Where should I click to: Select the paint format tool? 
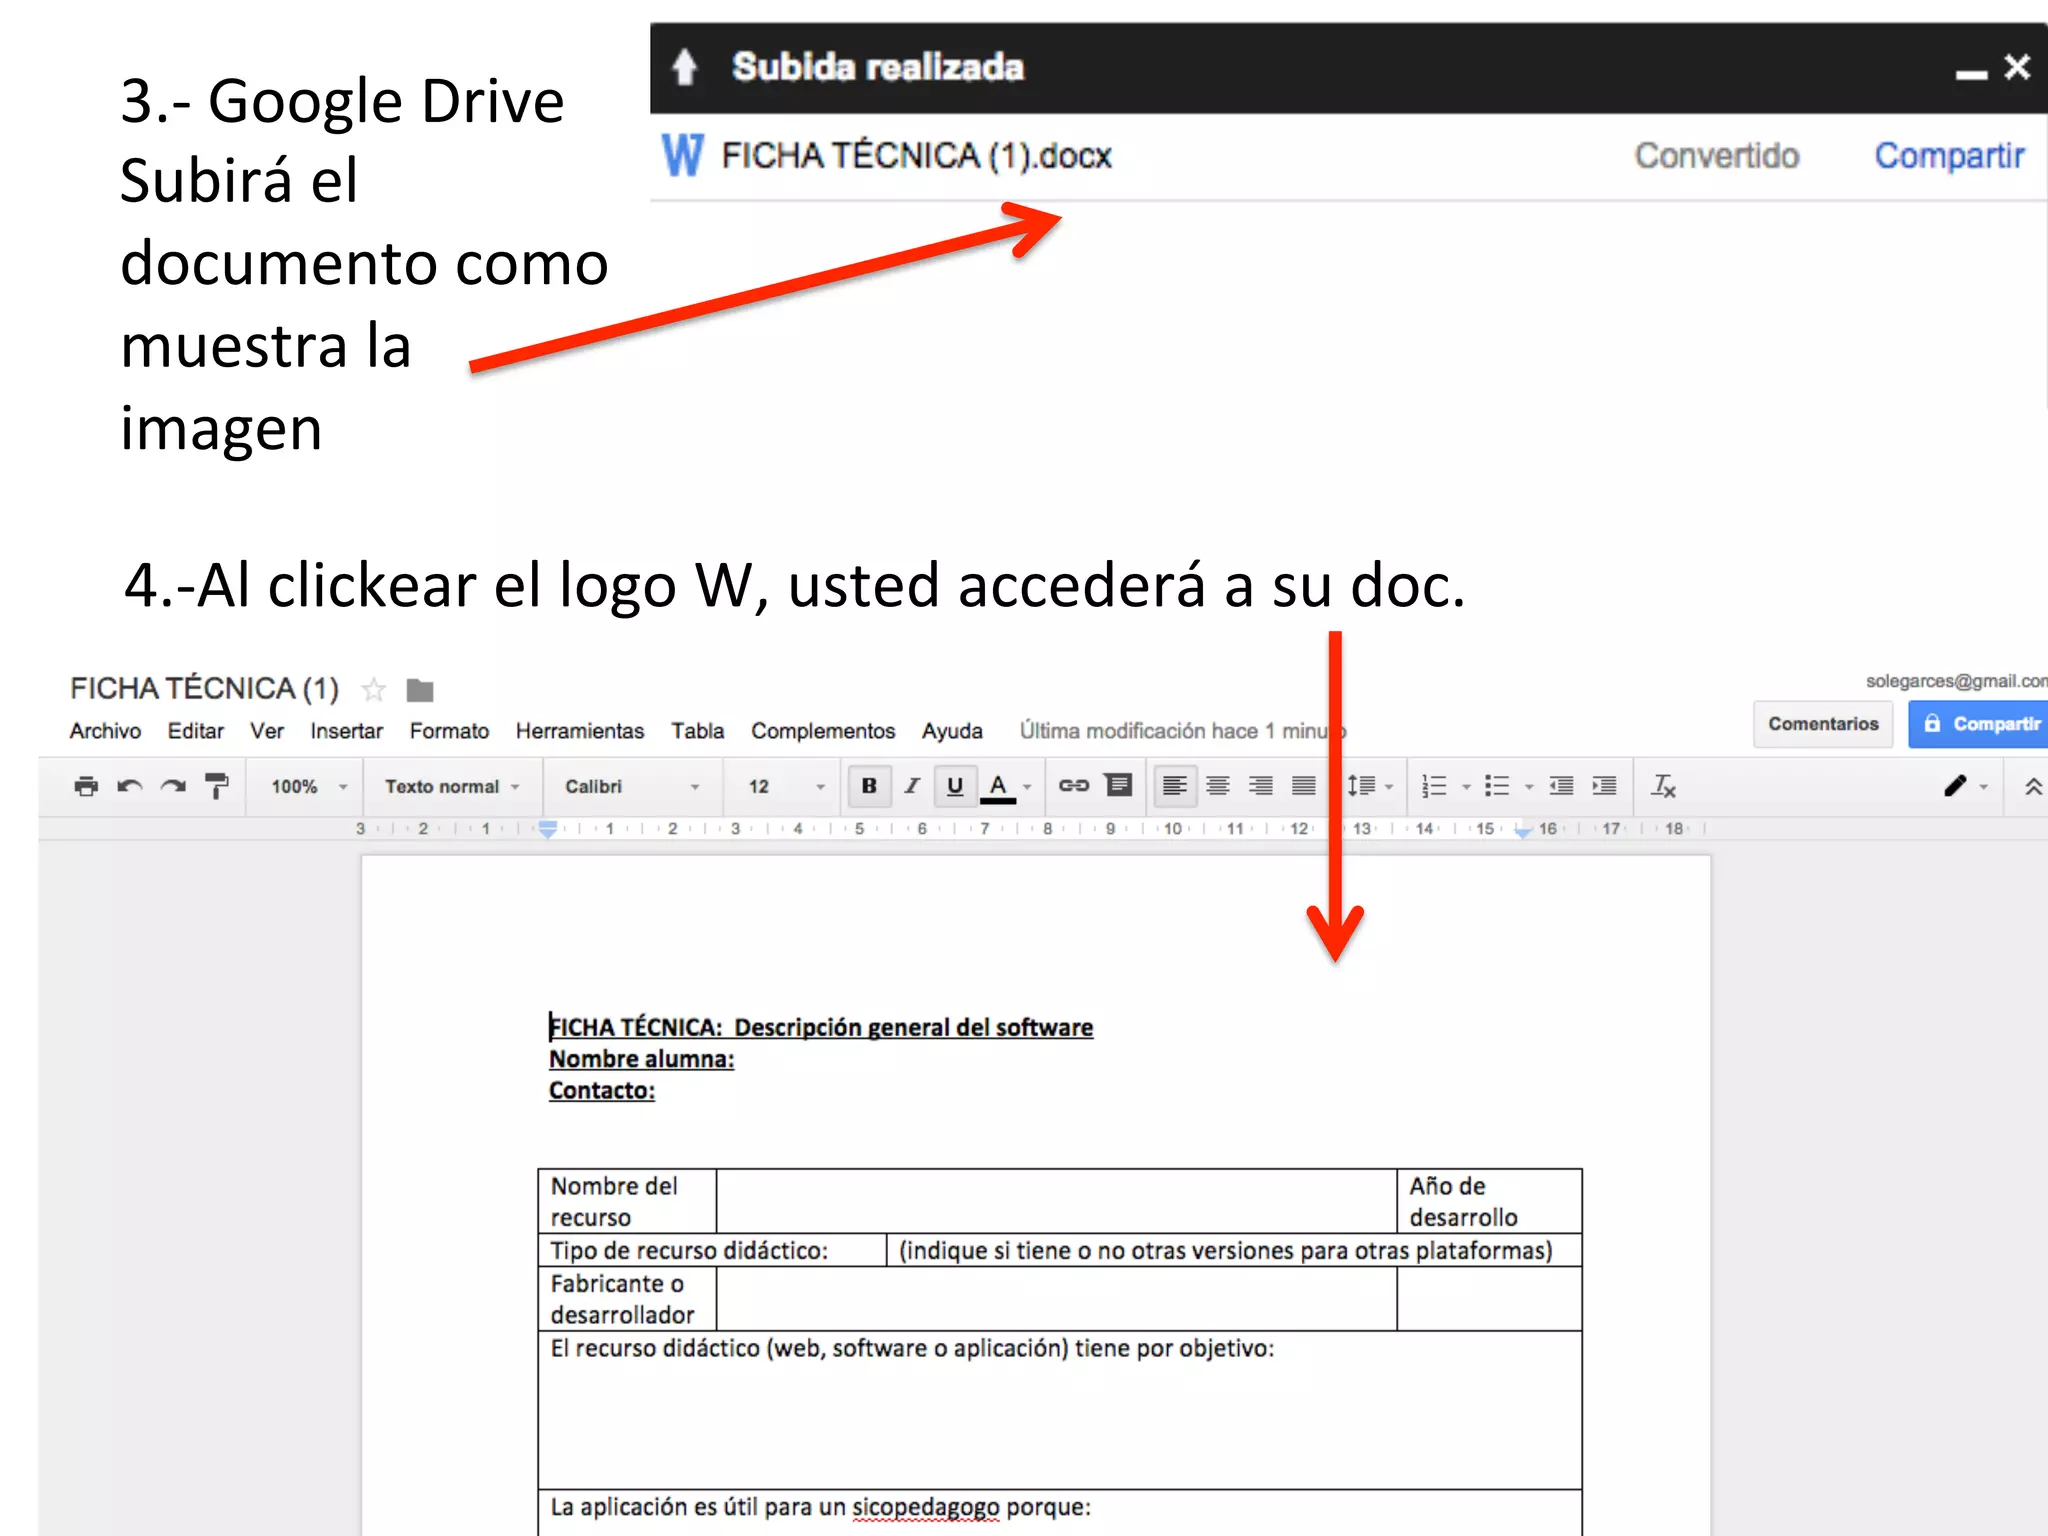click(x=216, y=787)
